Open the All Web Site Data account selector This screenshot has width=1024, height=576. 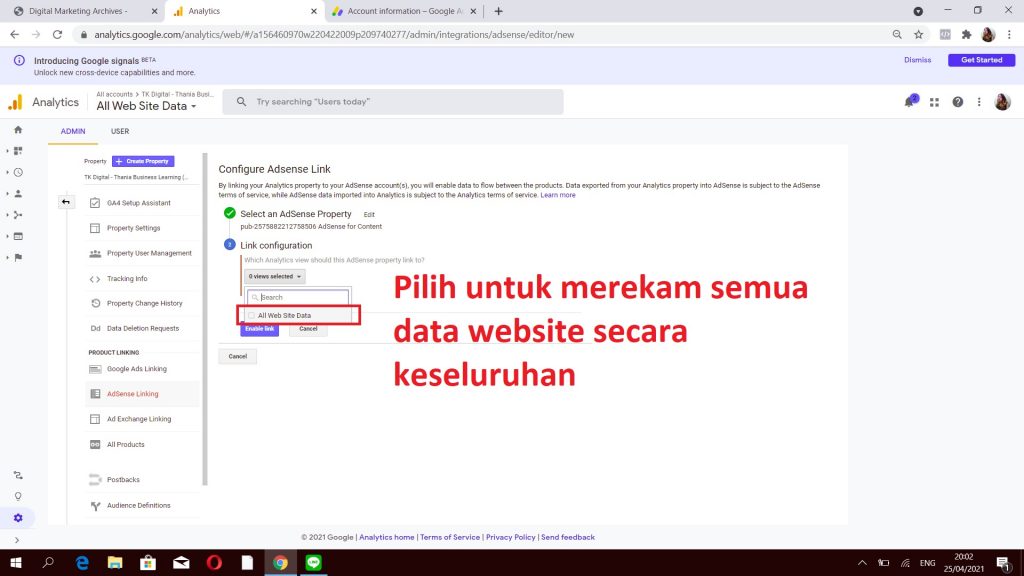[x=146, y=106]
